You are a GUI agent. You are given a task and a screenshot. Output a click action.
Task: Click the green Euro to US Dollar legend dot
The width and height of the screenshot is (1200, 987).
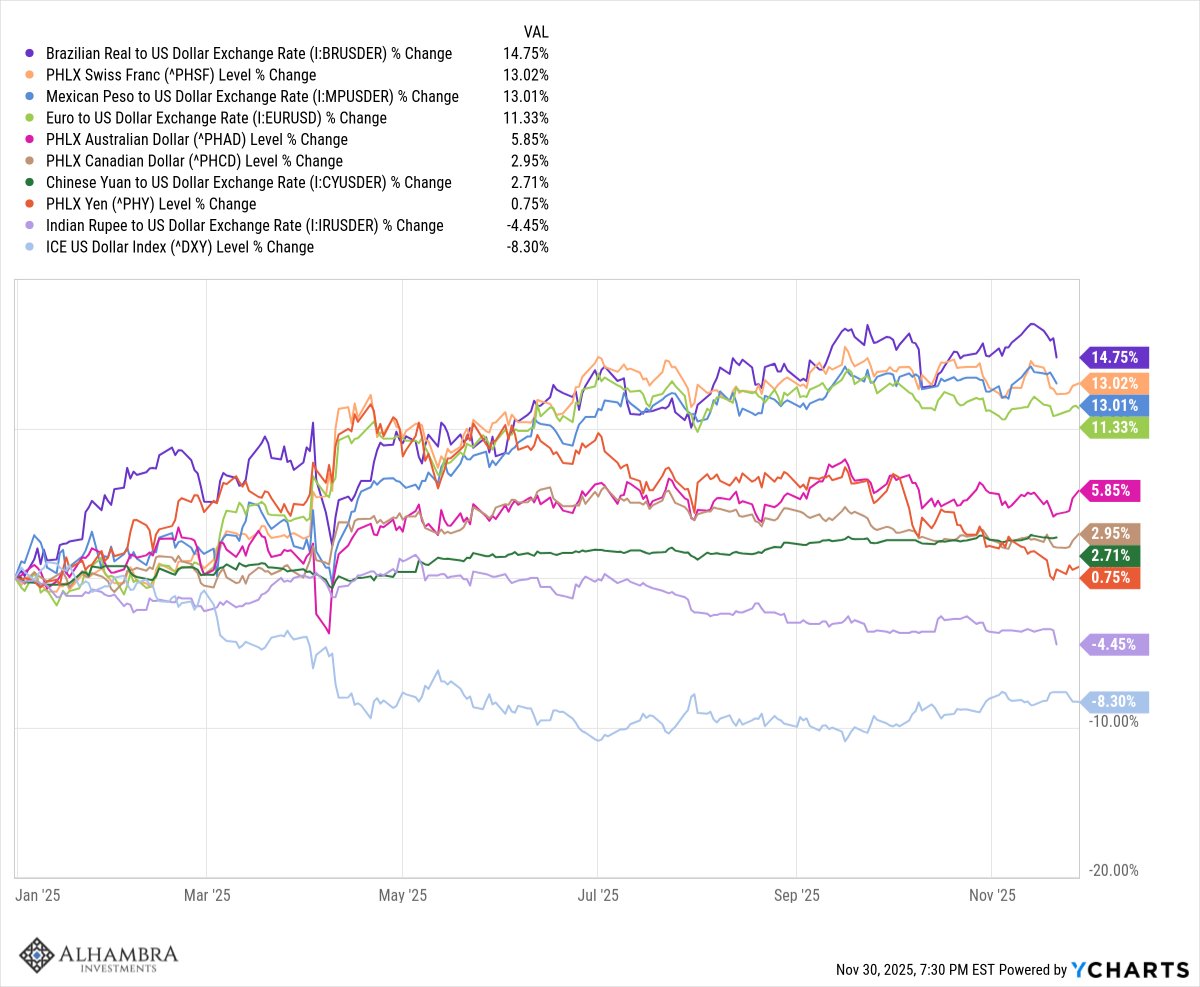click(31, 118)
